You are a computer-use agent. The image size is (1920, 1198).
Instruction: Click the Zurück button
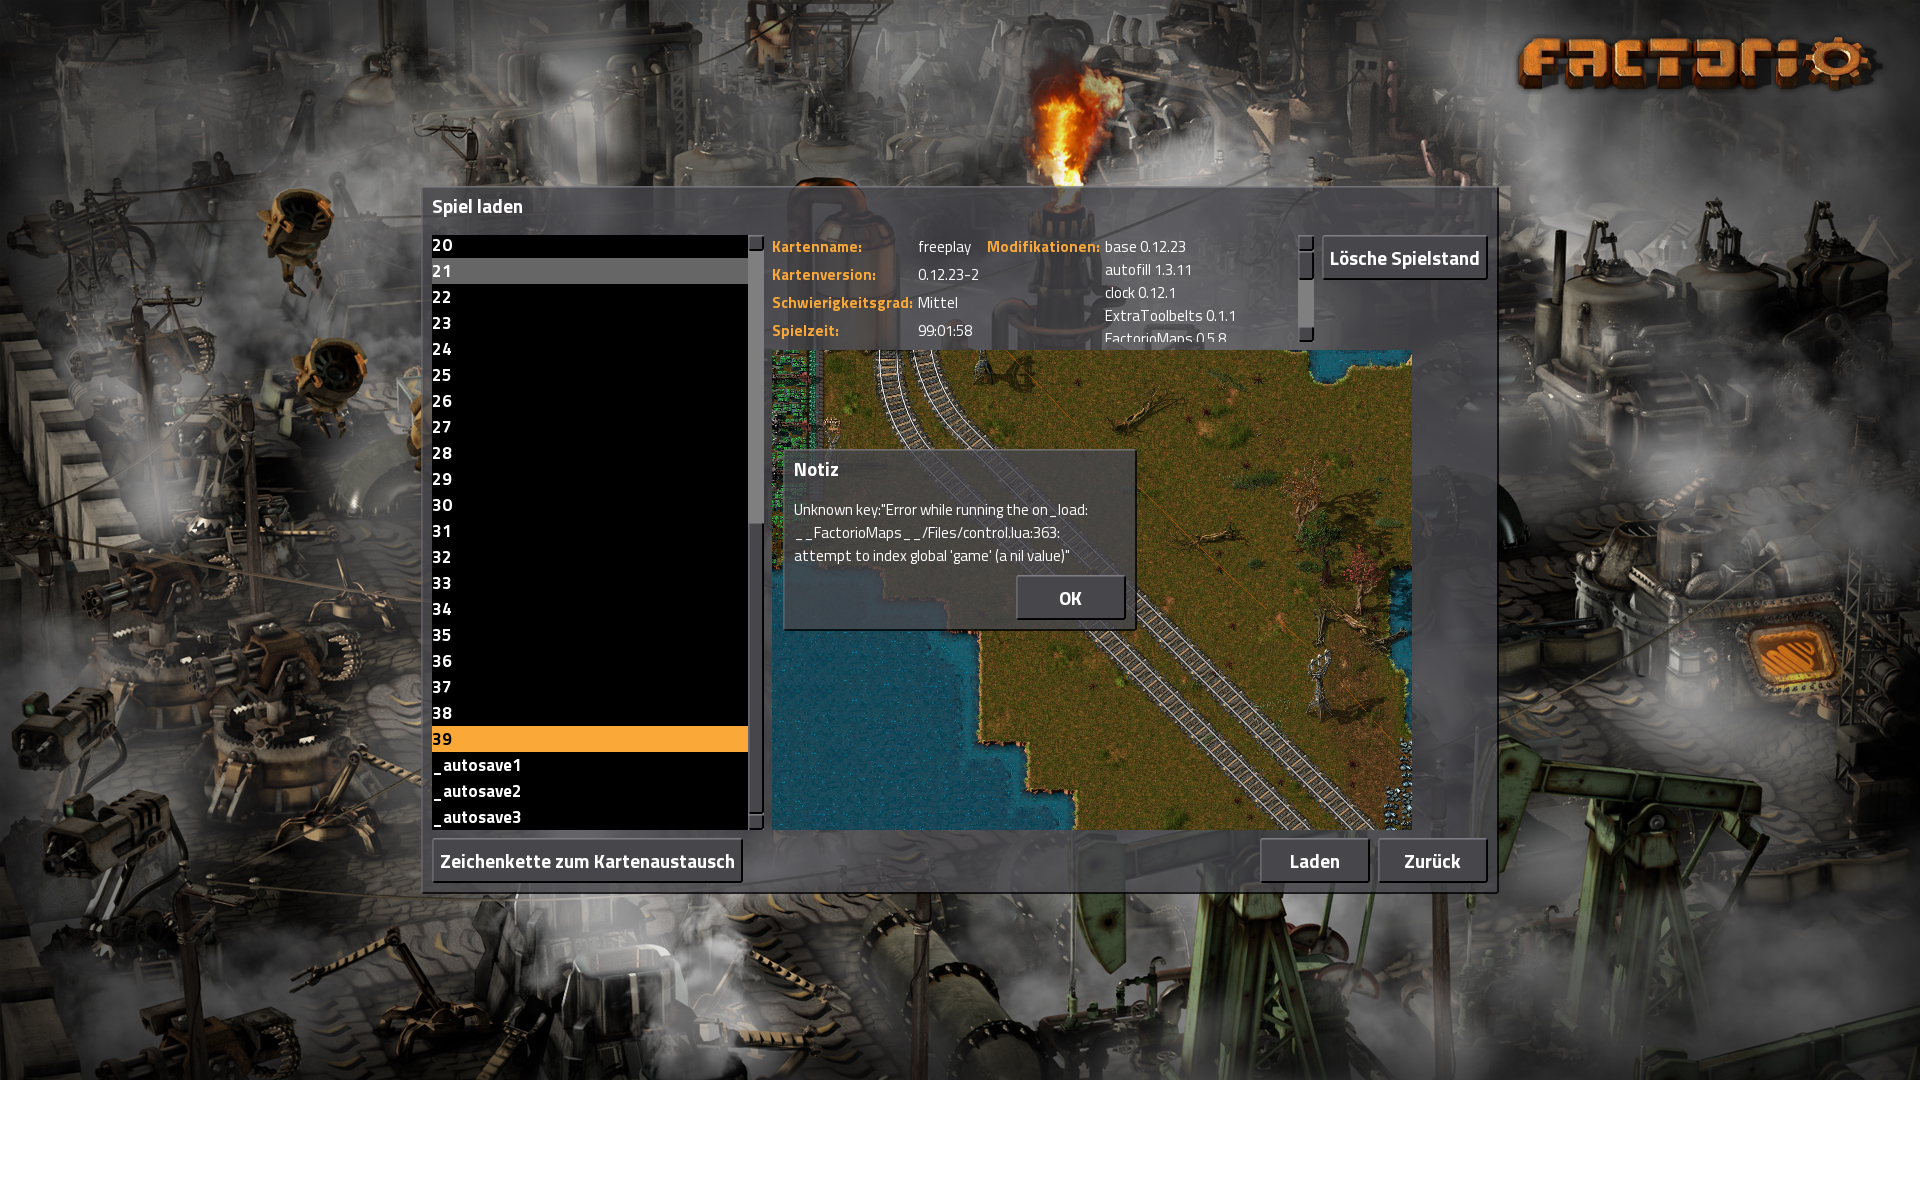[1431, 861]
